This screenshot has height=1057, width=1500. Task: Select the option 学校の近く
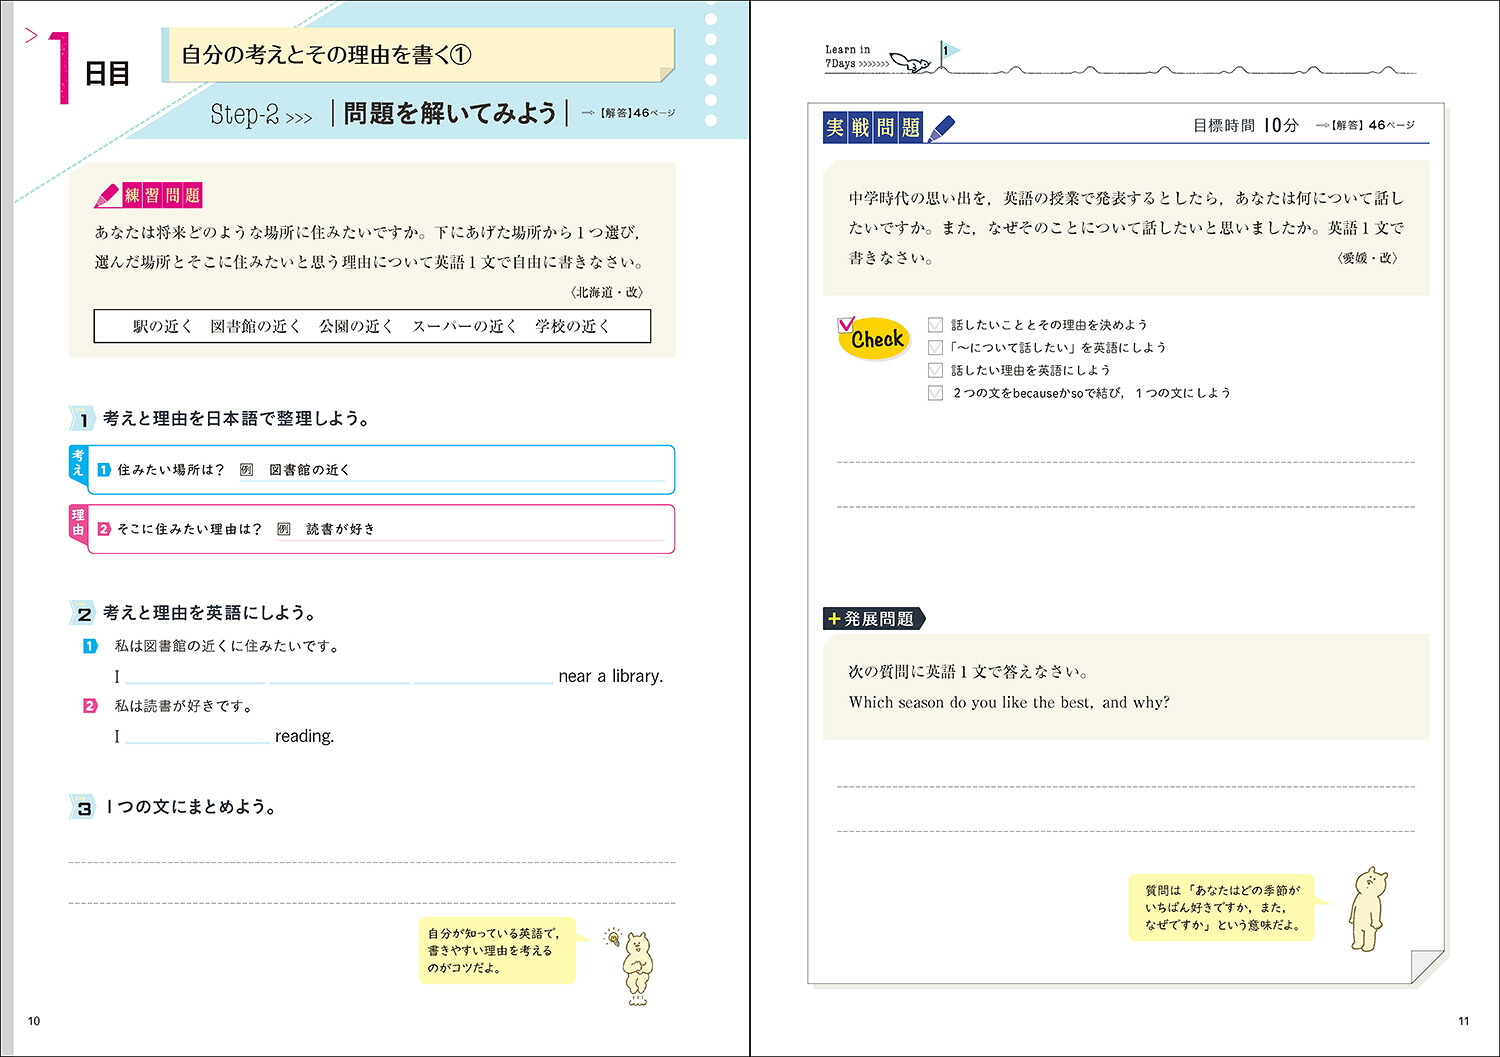(x=572, y=326)
